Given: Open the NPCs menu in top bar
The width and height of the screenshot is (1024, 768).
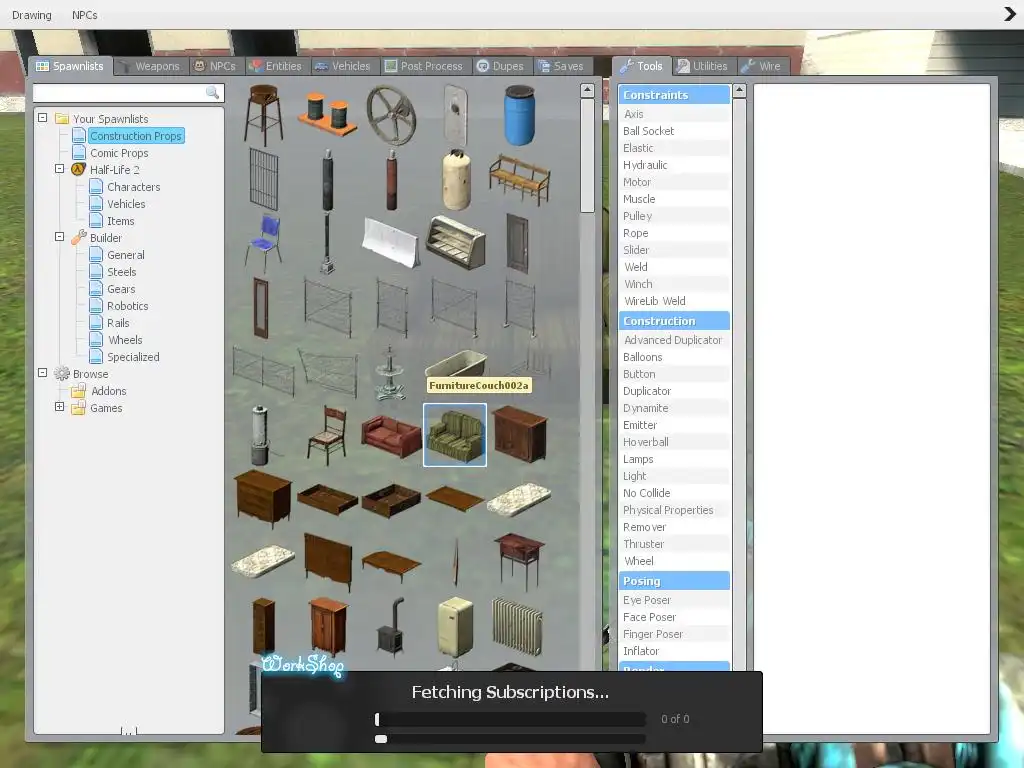Looking at the screenshot, I should pos(84,14).
